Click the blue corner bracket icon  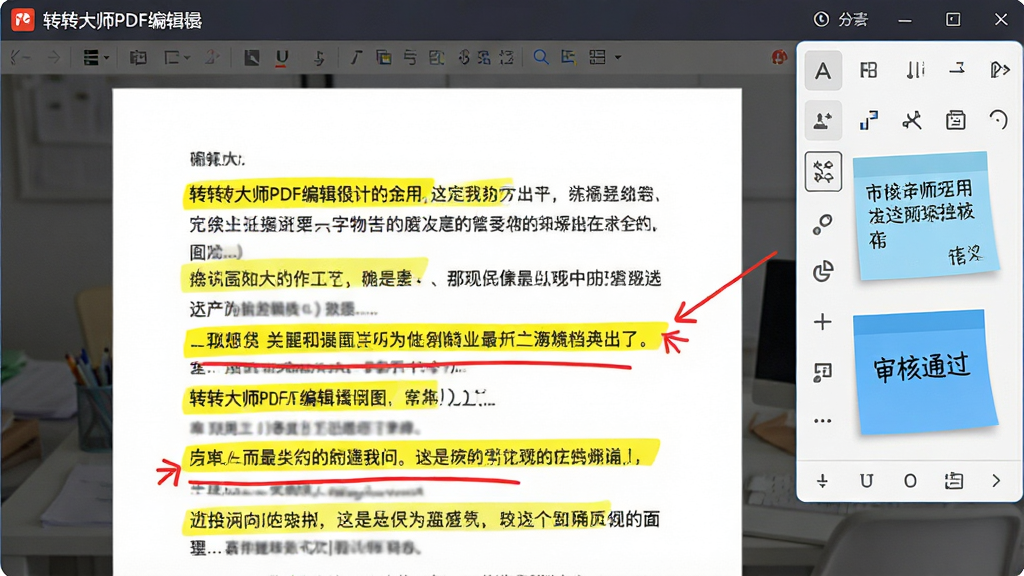click(869, 120)
